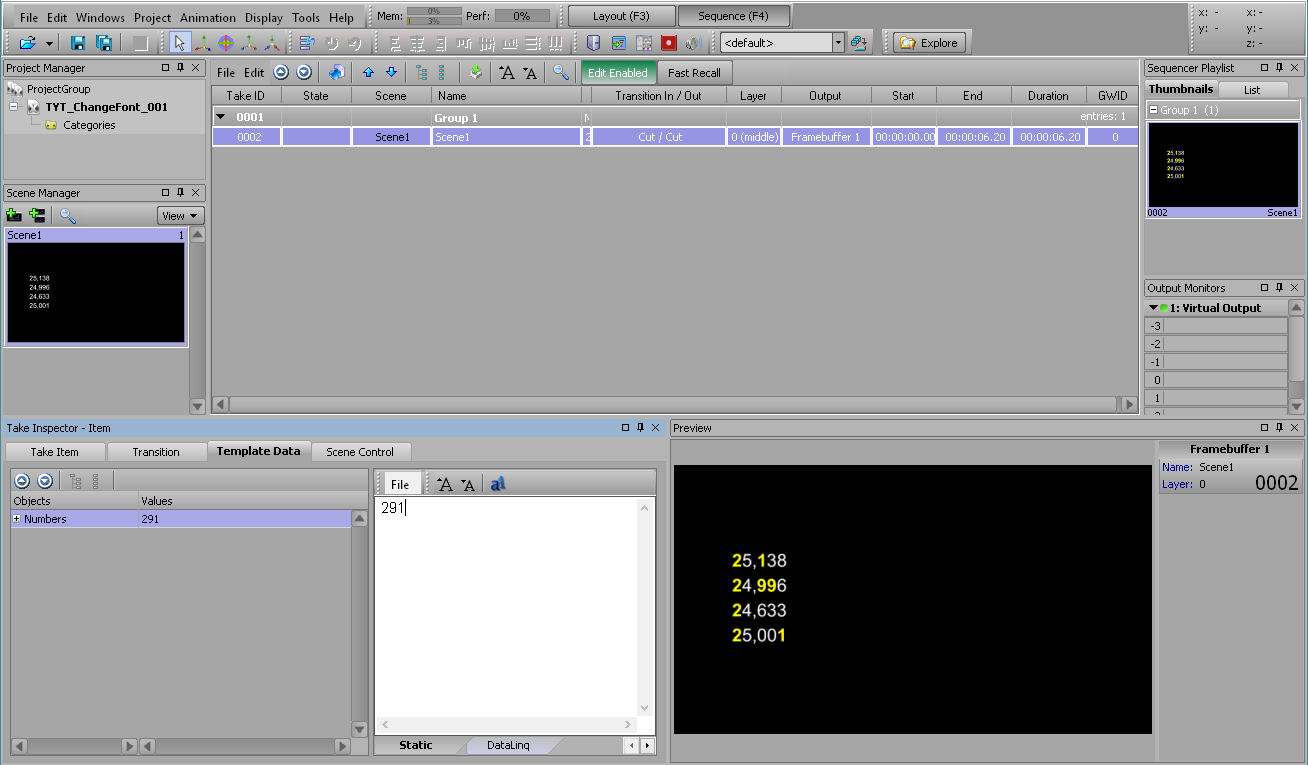Click the magnifier search icon in sequencer toolbar

[x=561, y=73]
